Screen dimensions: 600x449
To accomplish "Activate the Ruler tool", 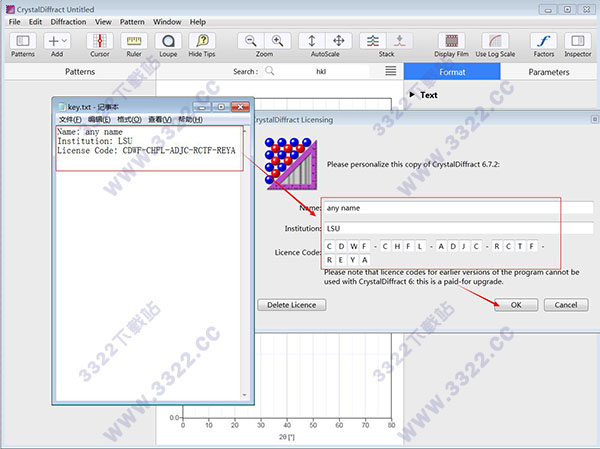I will click(134, 41).
